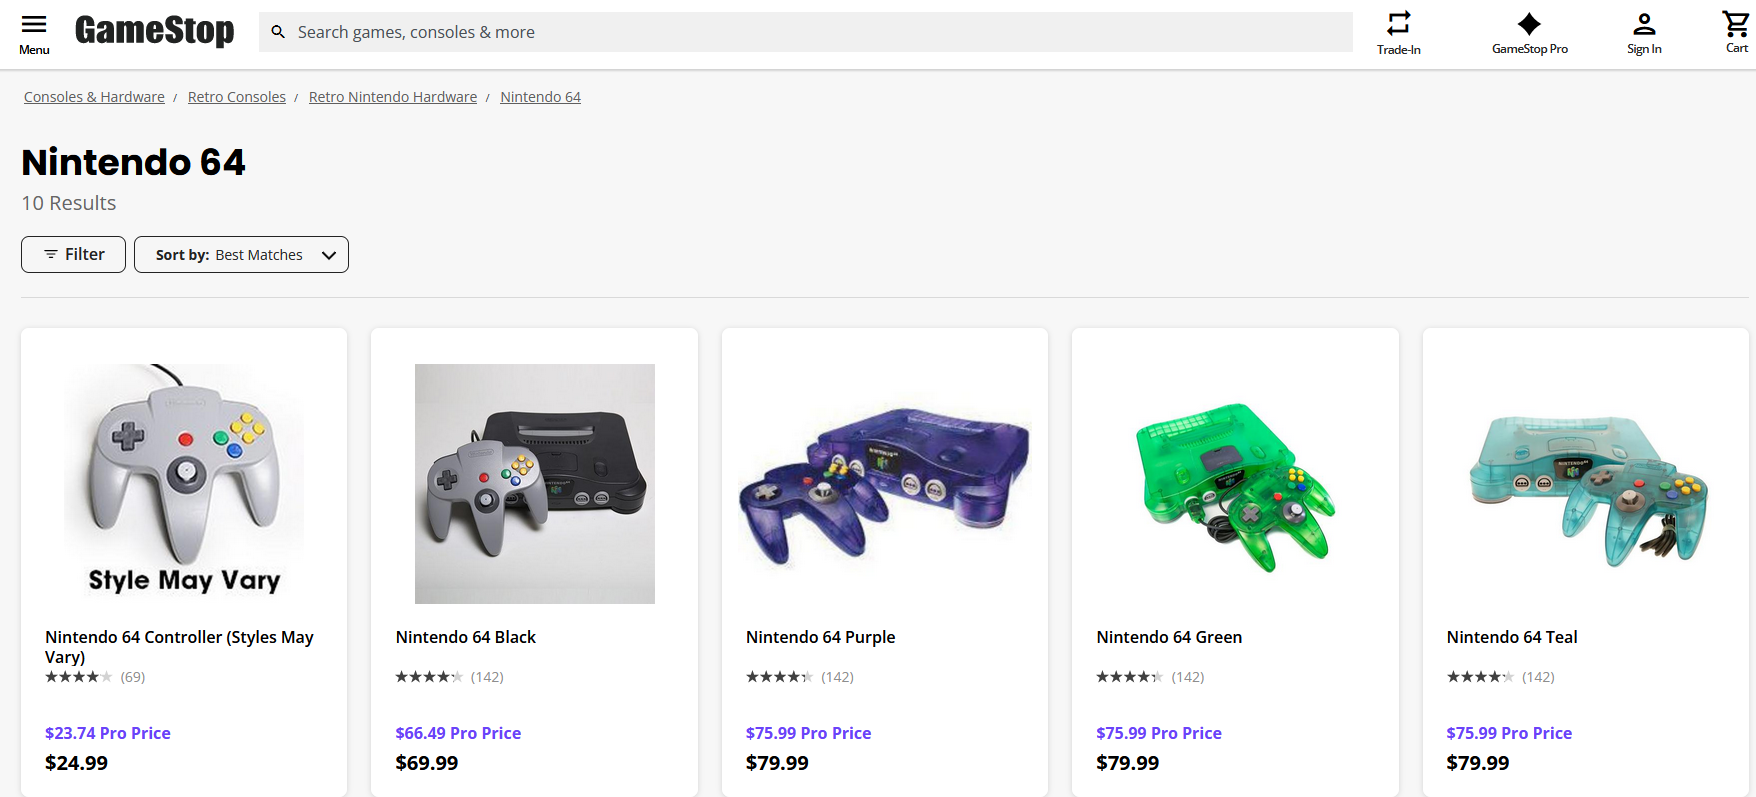Screen dimensions: 1756x797
Task: Navigate to Retro Consoles breadcrumb
Action: pyautogui.click(x=237, y=97)
